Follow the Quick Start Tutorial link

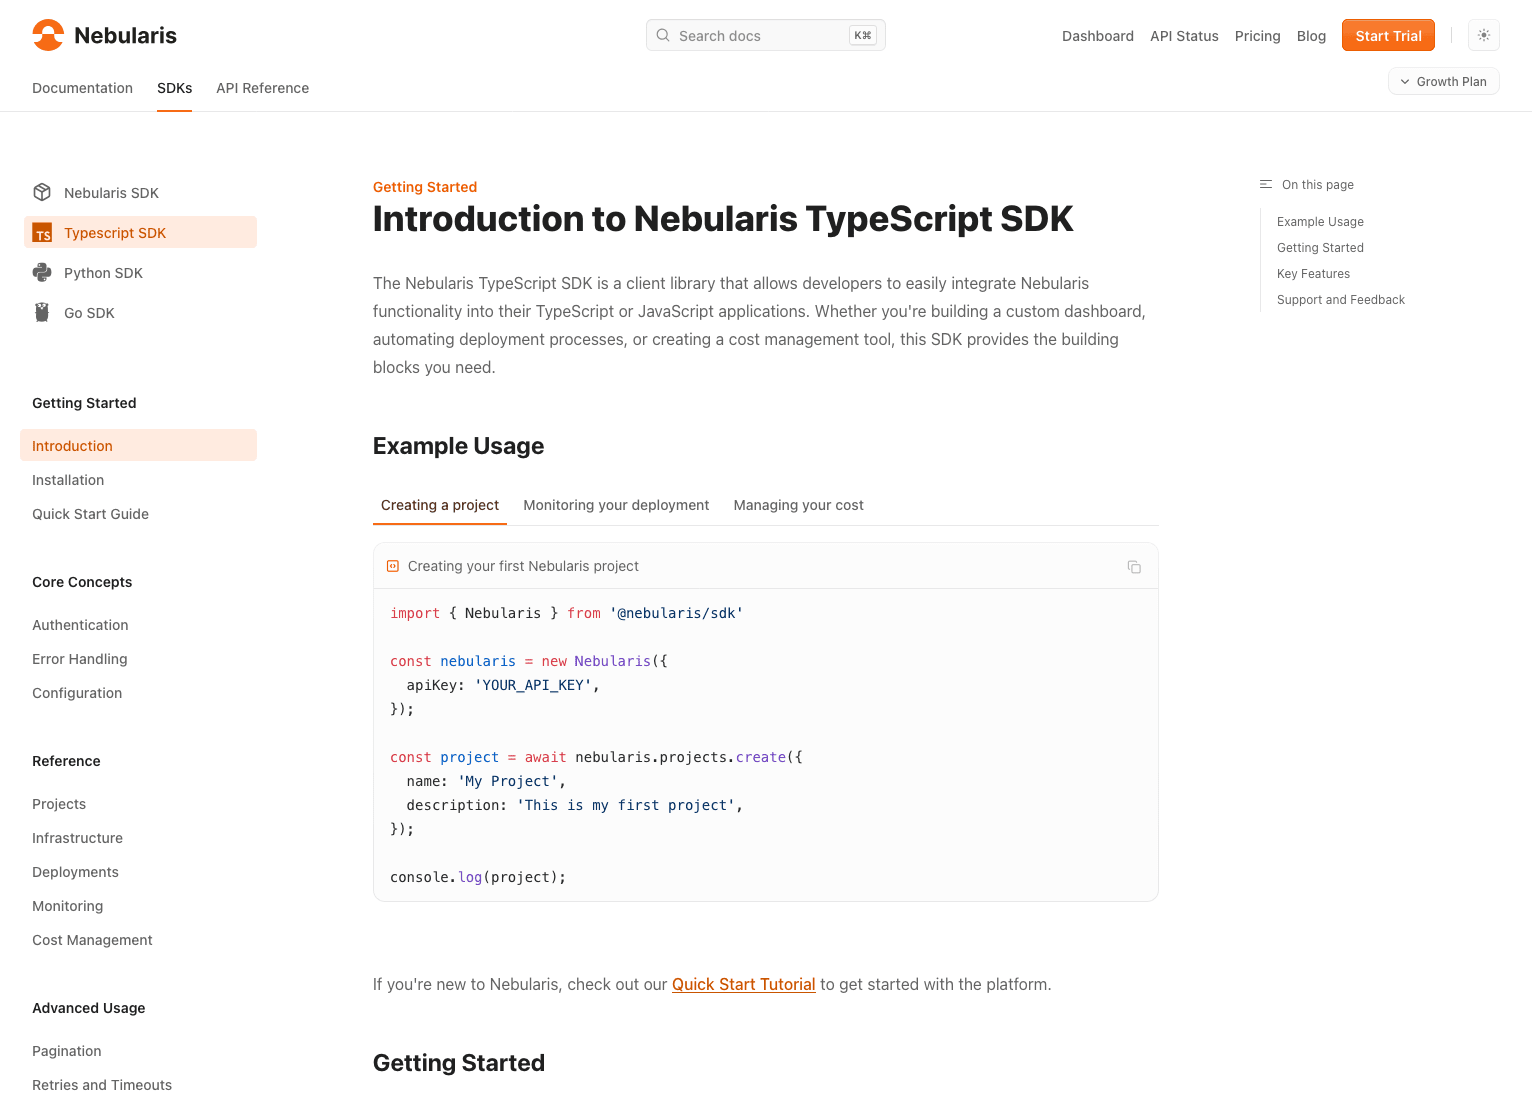(743, 984)
